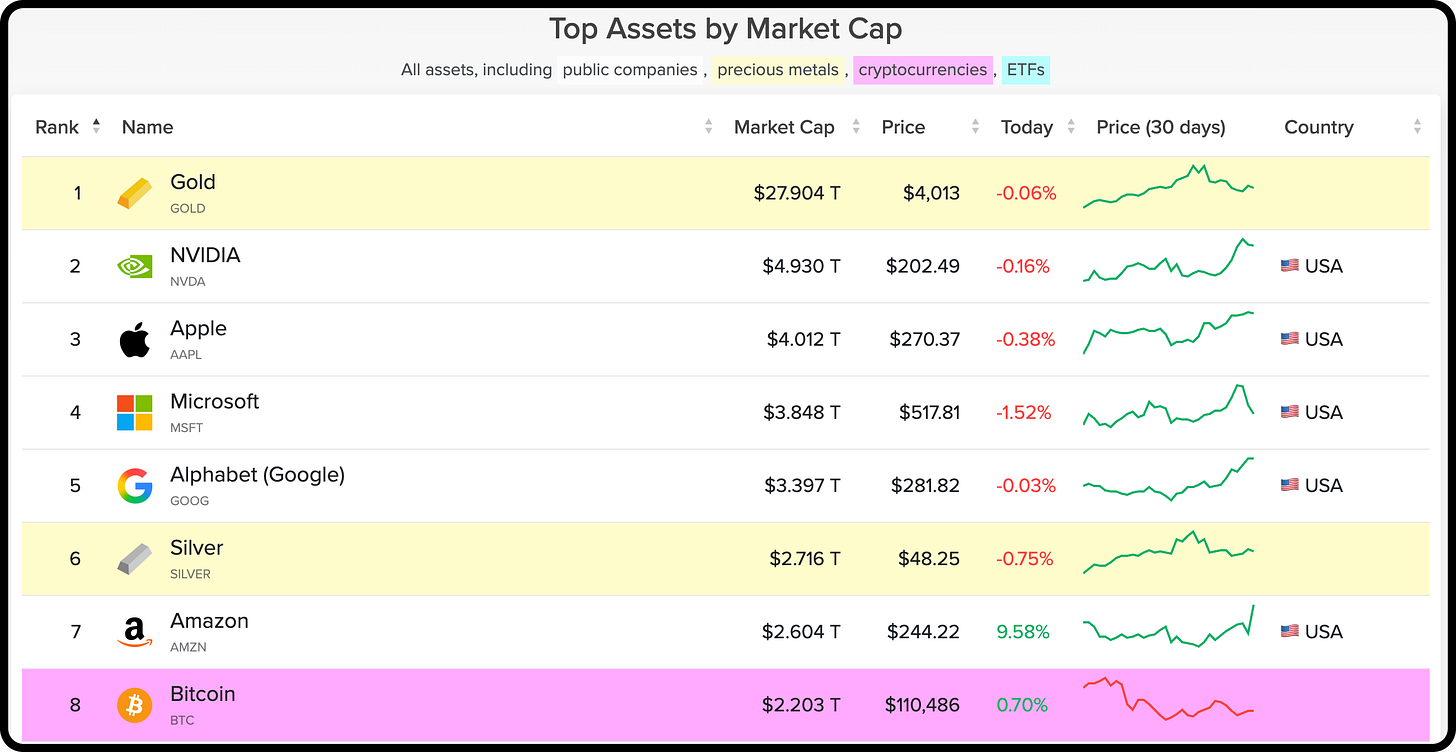Screen dimensions: 1456x752
Task: Open the ETFs filter link
Action: tap(1026, 70)
